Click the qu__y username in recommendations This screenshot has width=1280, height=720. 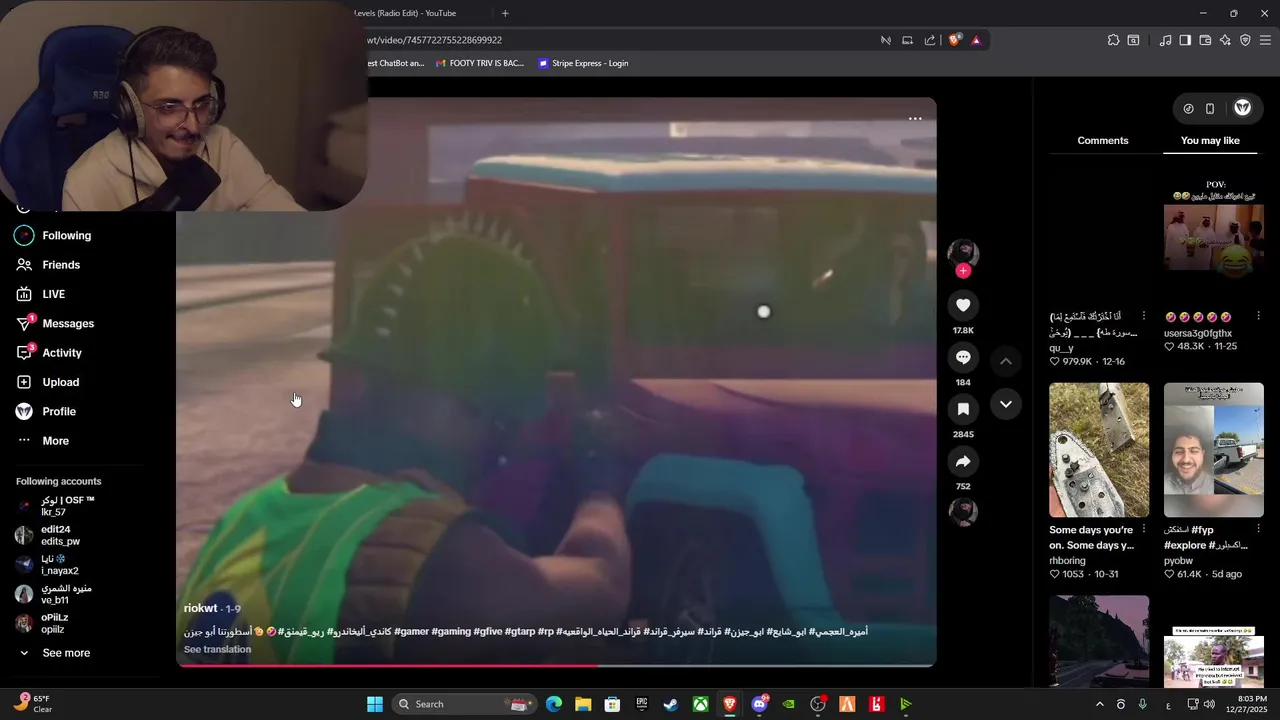[x=1061, y=348]
